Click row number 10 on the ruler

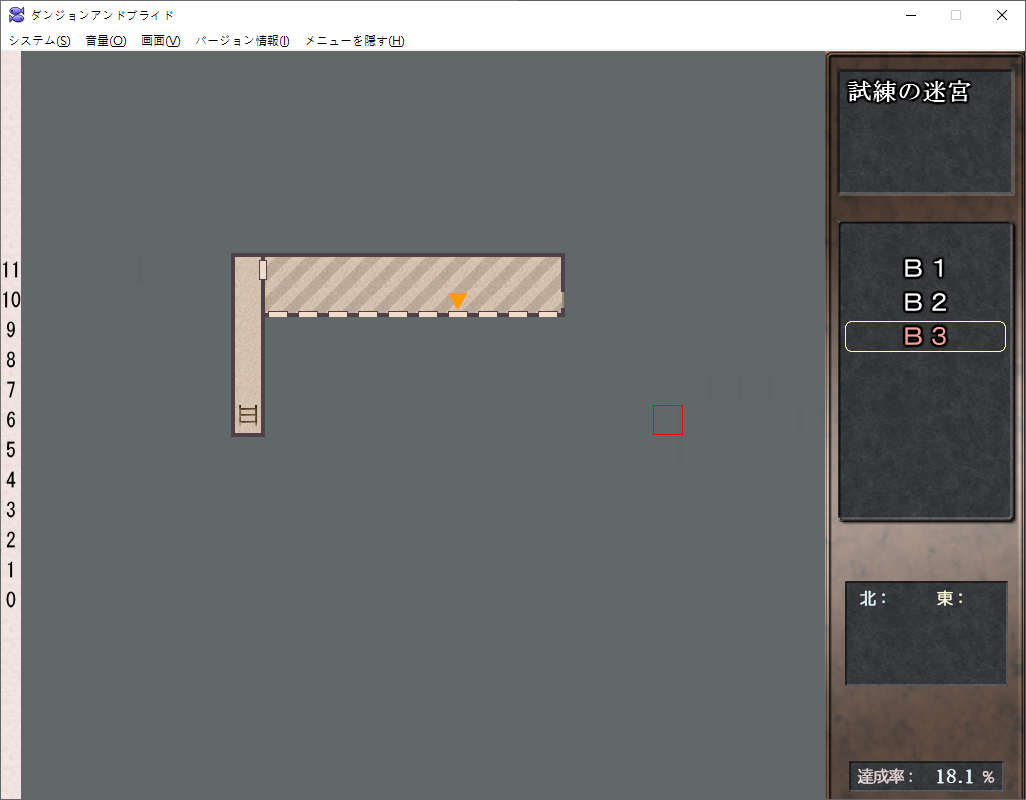click(x=10, y=300)
